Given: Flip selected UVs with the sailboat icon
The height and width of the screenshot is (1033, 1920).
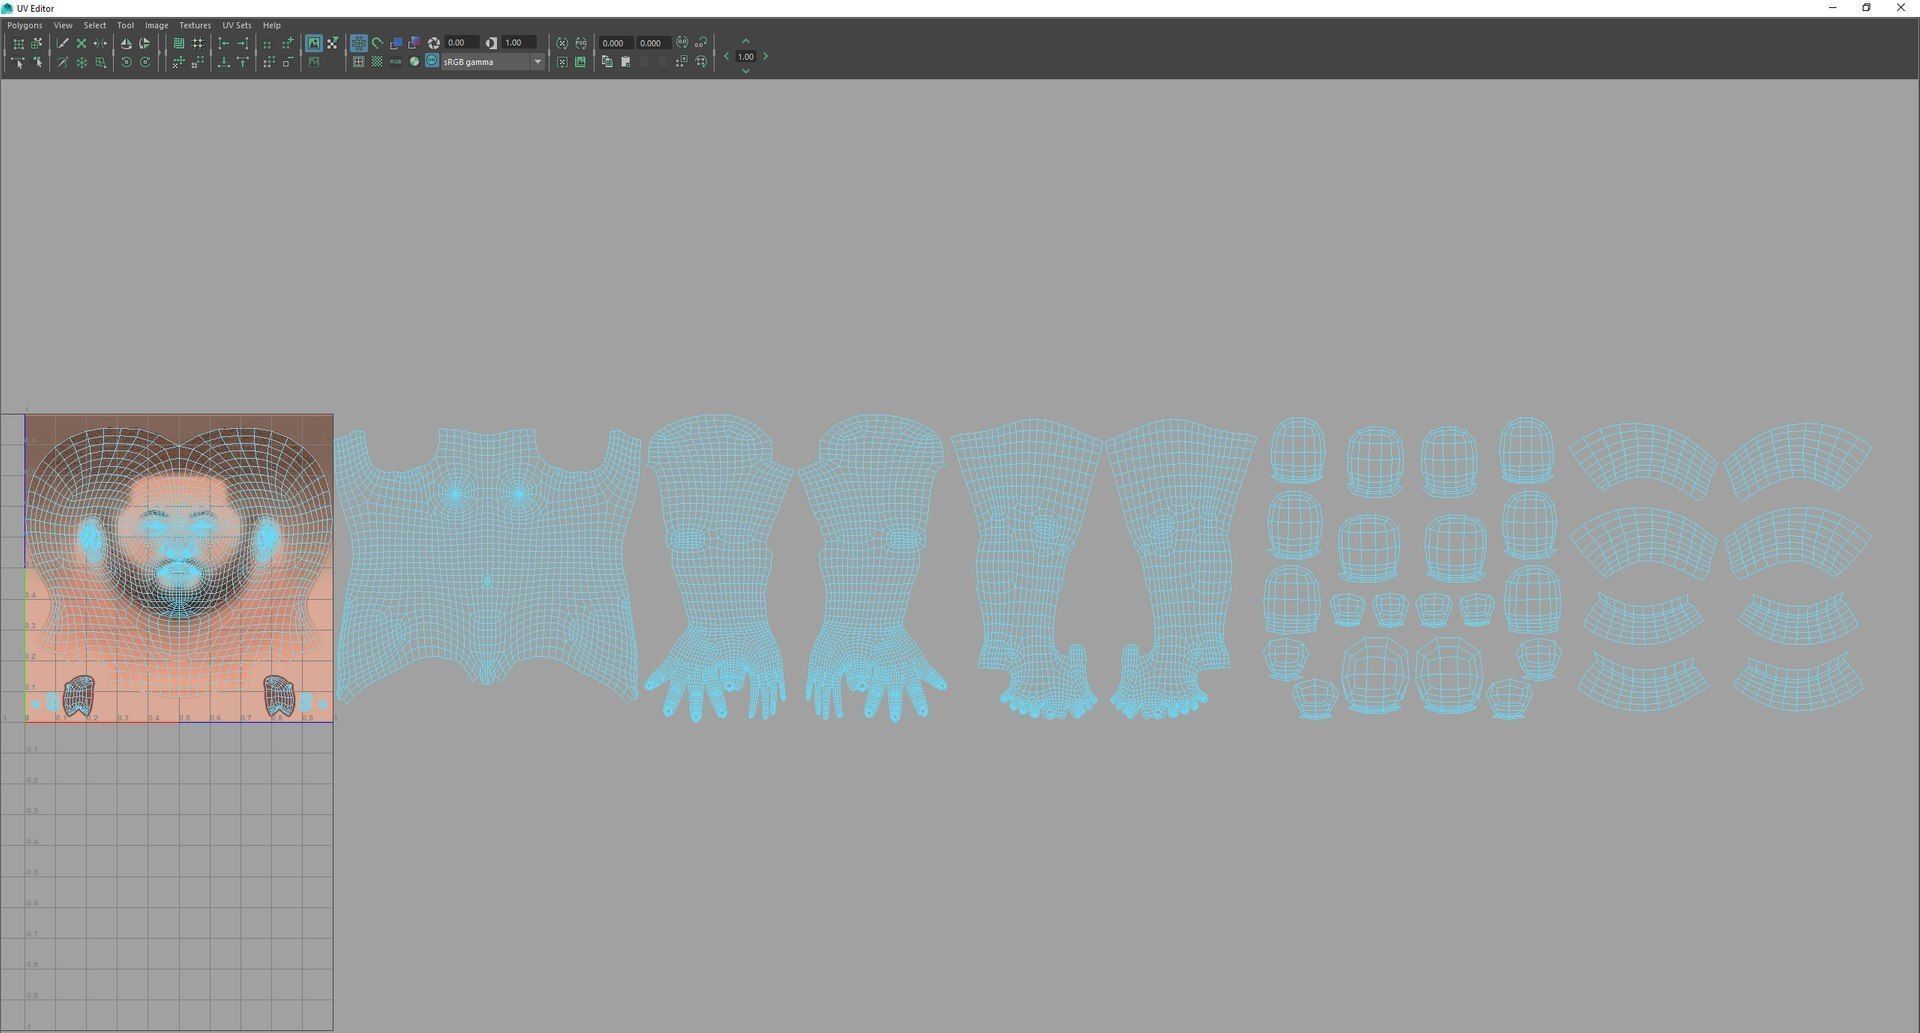Looking at the screenshot, I should coord(126,44).
